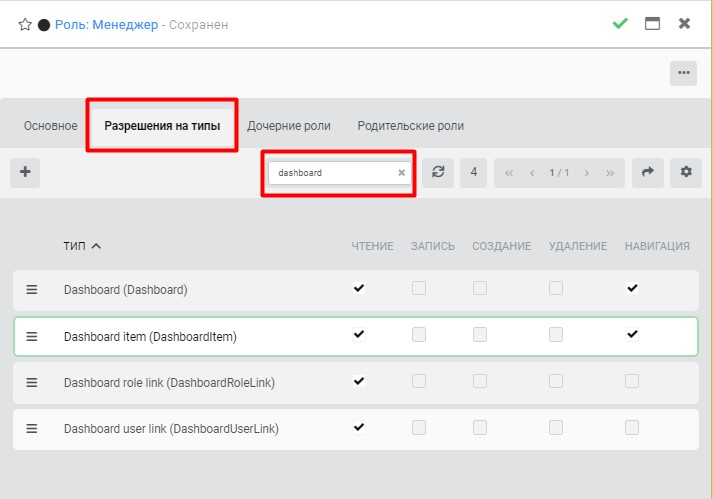Open row menu for Dashboard (Dashboard)

(31, 290)
